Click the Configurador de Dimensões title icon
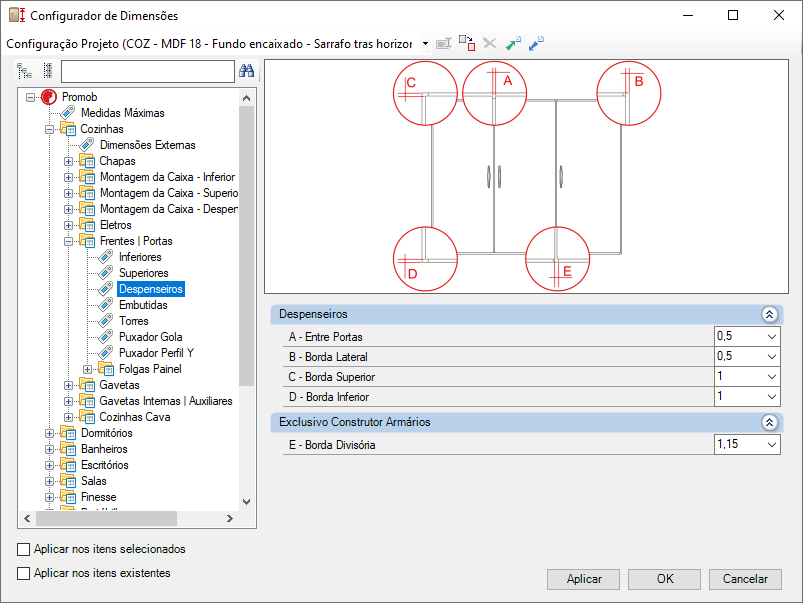This screenshot has height=603, width=803. tap(16, 15)
